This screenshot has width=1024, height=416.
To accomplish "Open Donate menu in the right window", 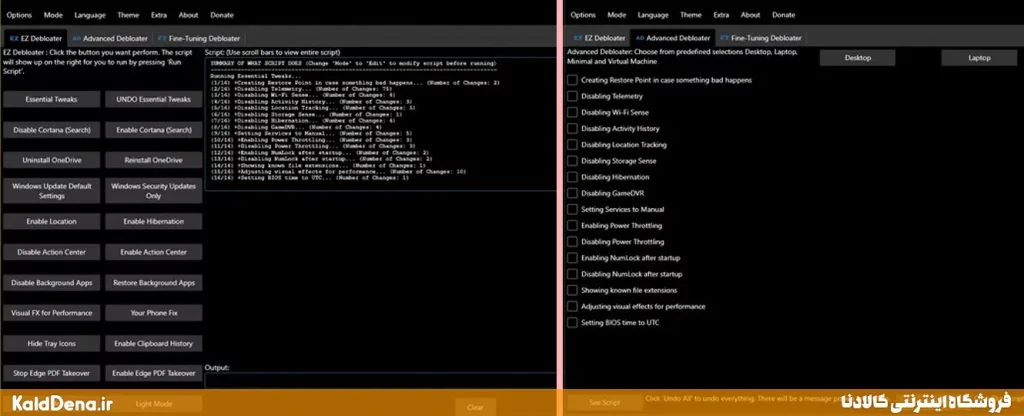I will (x=784, y=15).
